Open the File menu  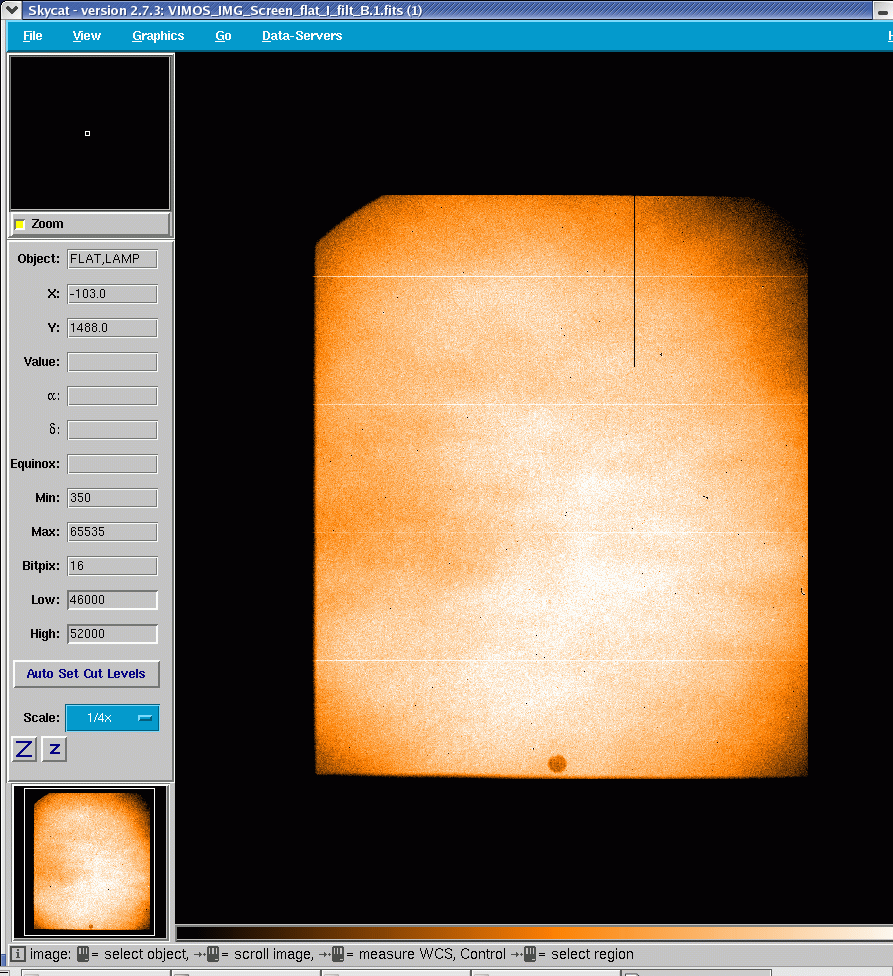32,36
